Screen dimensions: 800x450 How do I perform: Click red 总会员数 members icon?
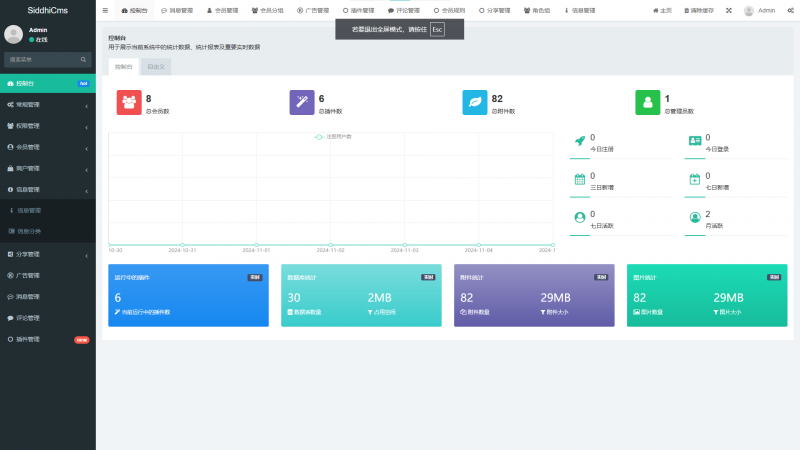(x=129, y=103)
